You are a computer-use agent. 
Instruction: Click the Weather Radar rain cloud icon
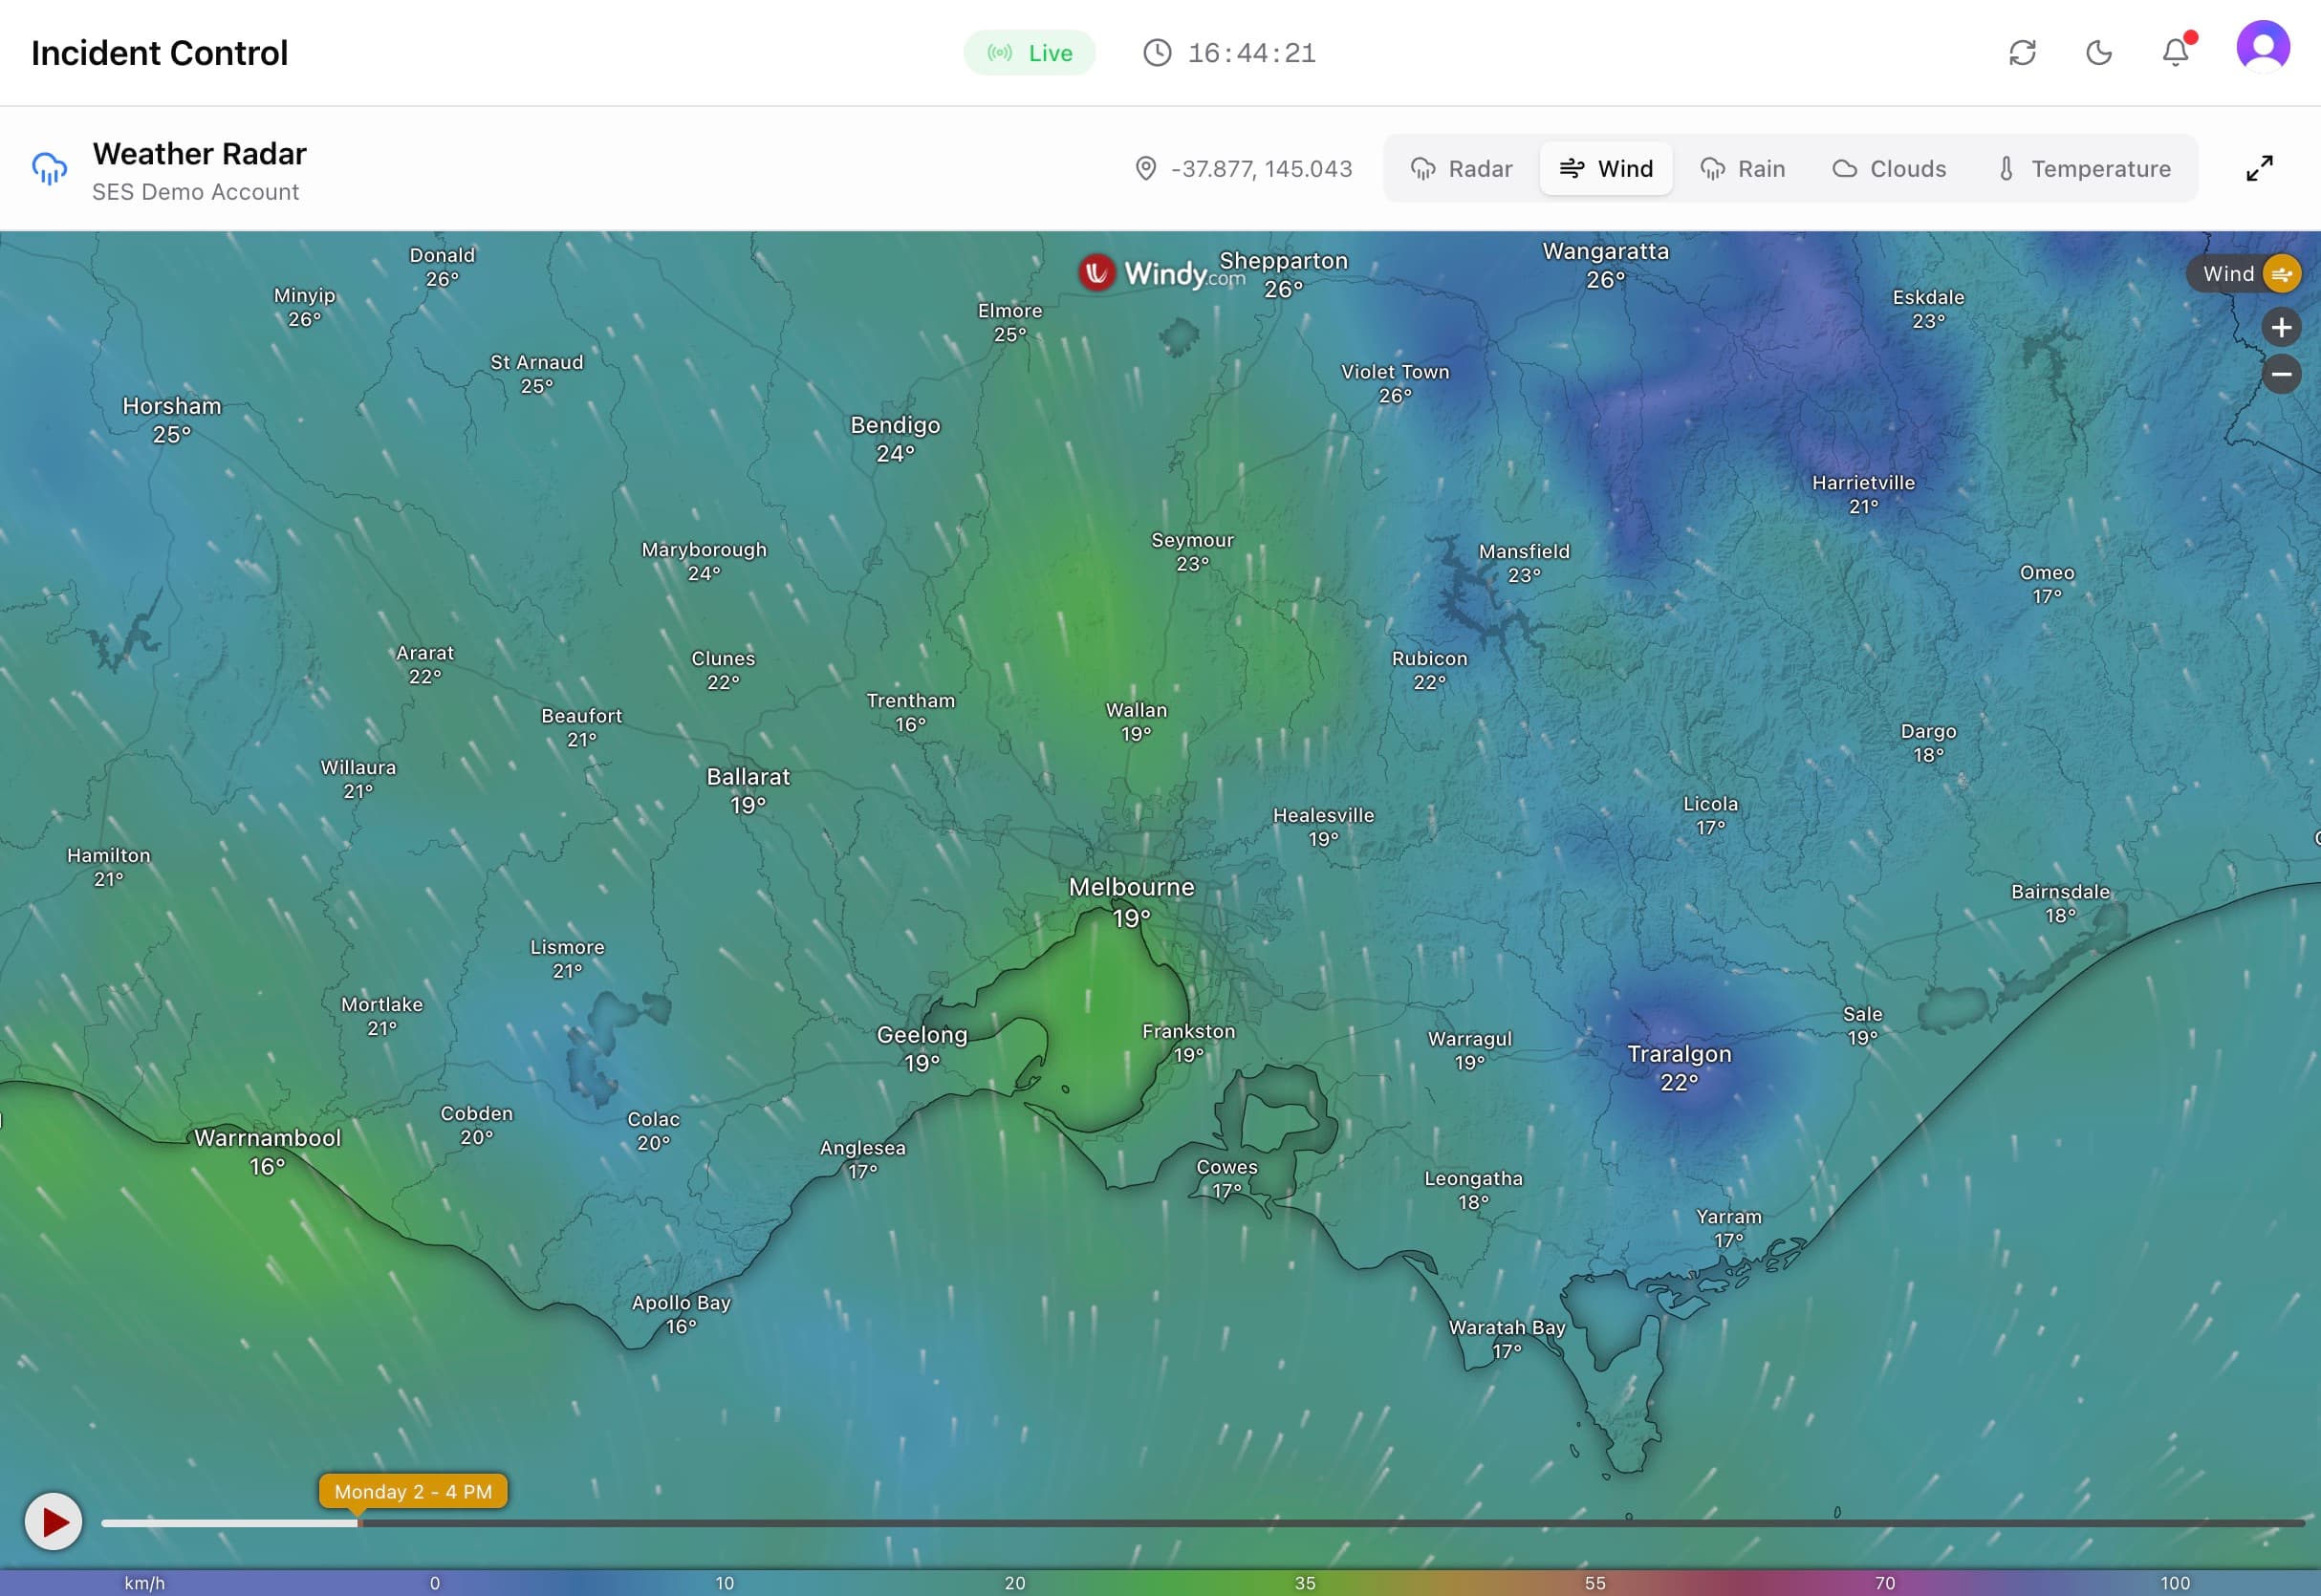[x=48, y=168]
